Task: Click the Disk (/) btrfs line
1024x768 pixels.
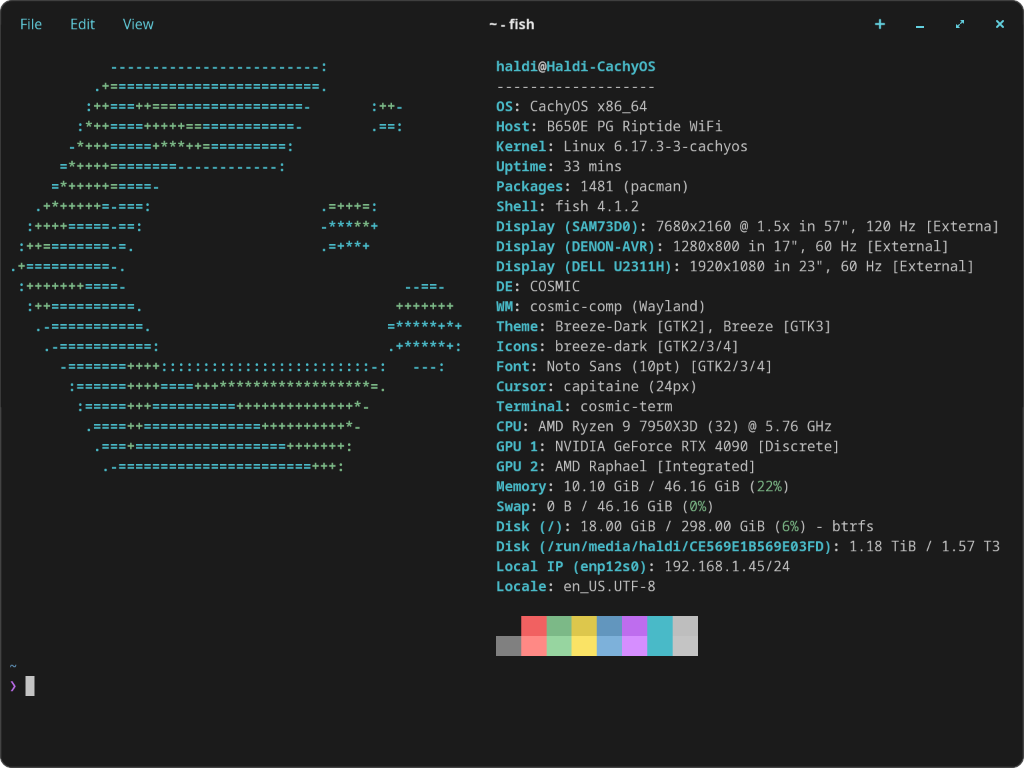Action: [684, 526]
